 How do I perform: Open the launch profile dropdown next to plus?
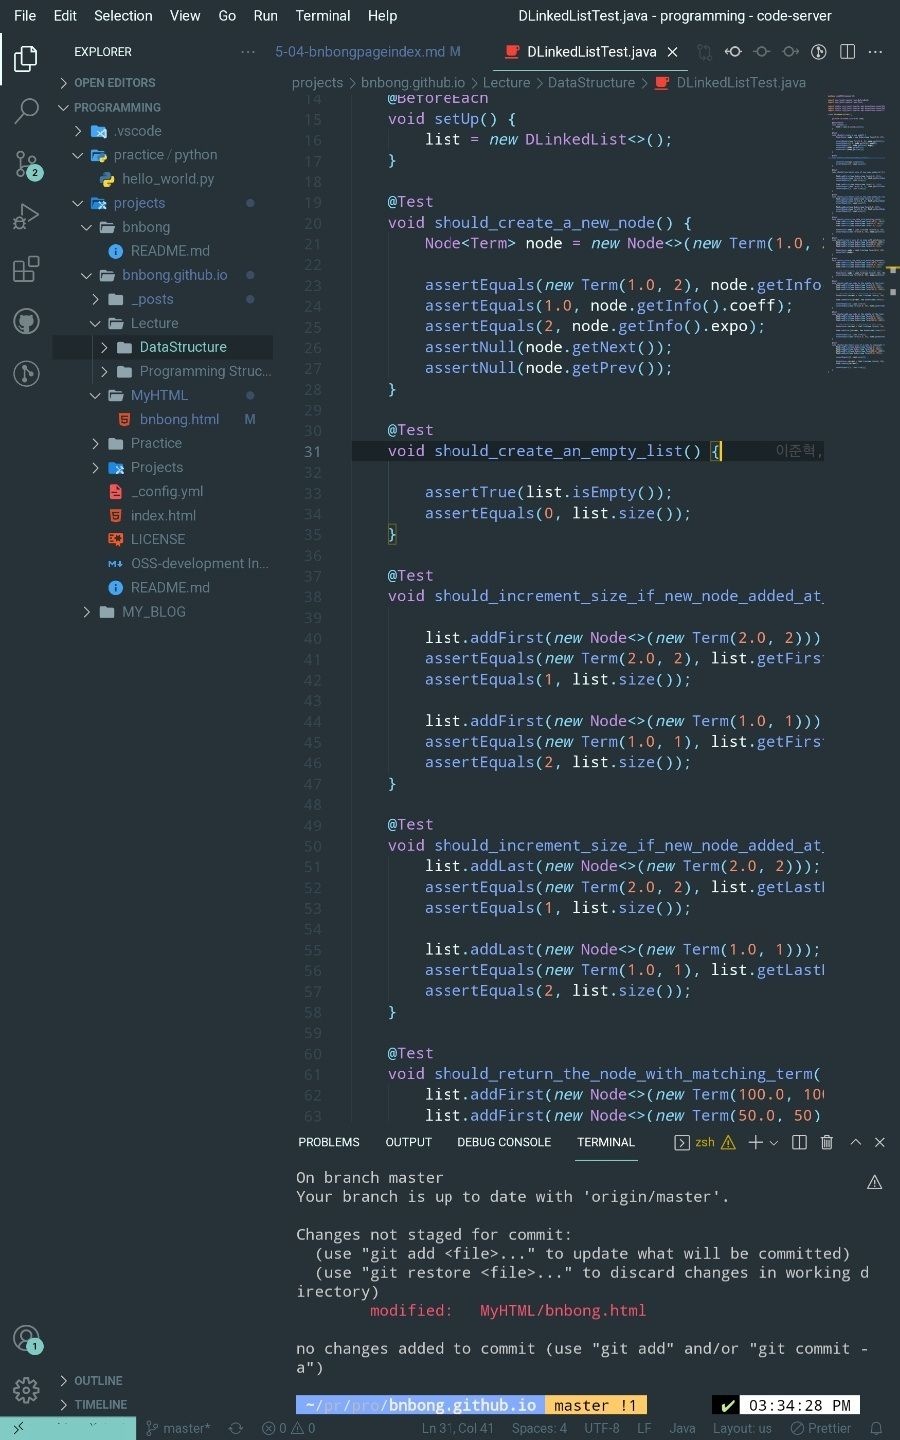773,1142
